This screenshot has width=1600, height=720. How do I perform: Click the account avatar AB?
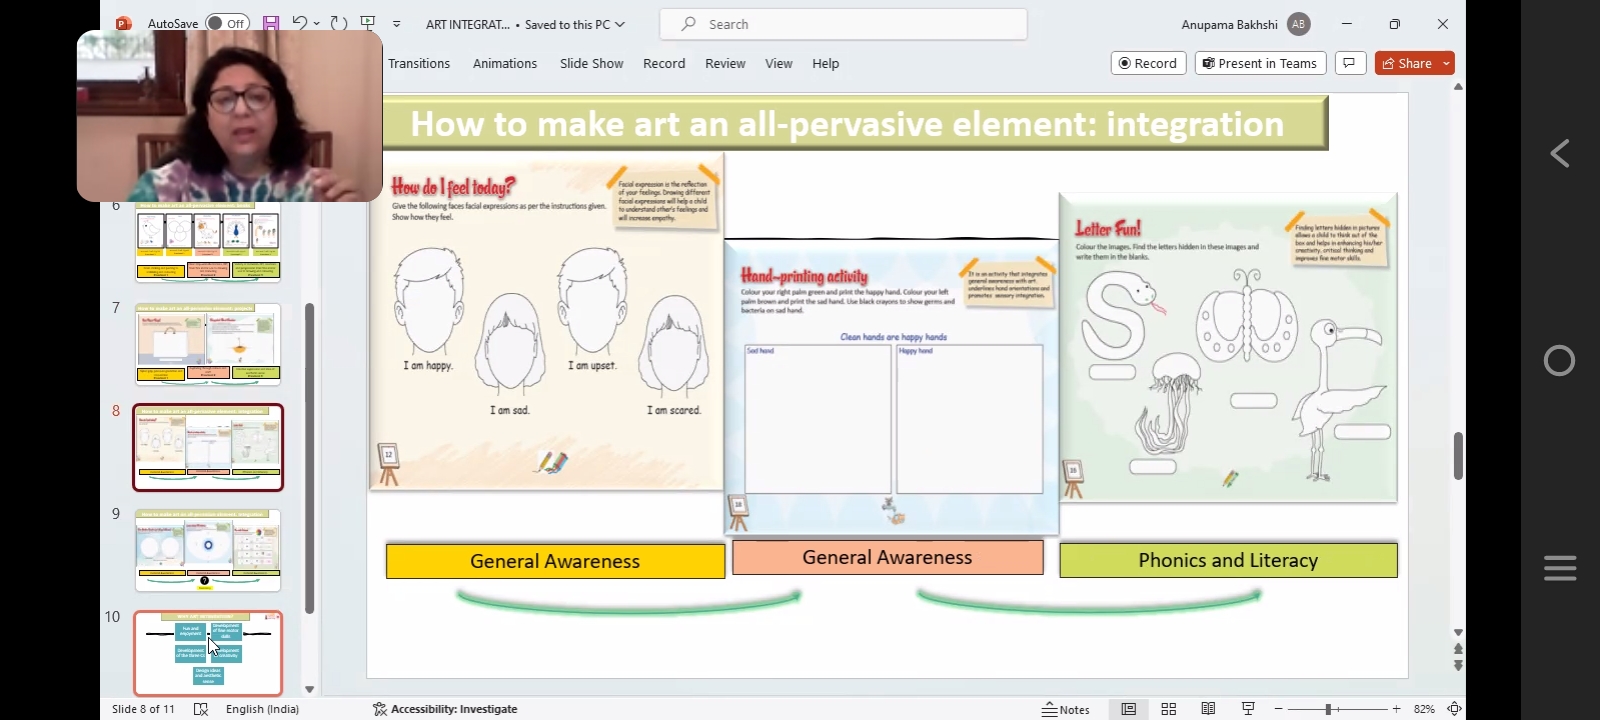click(1298, 24)
